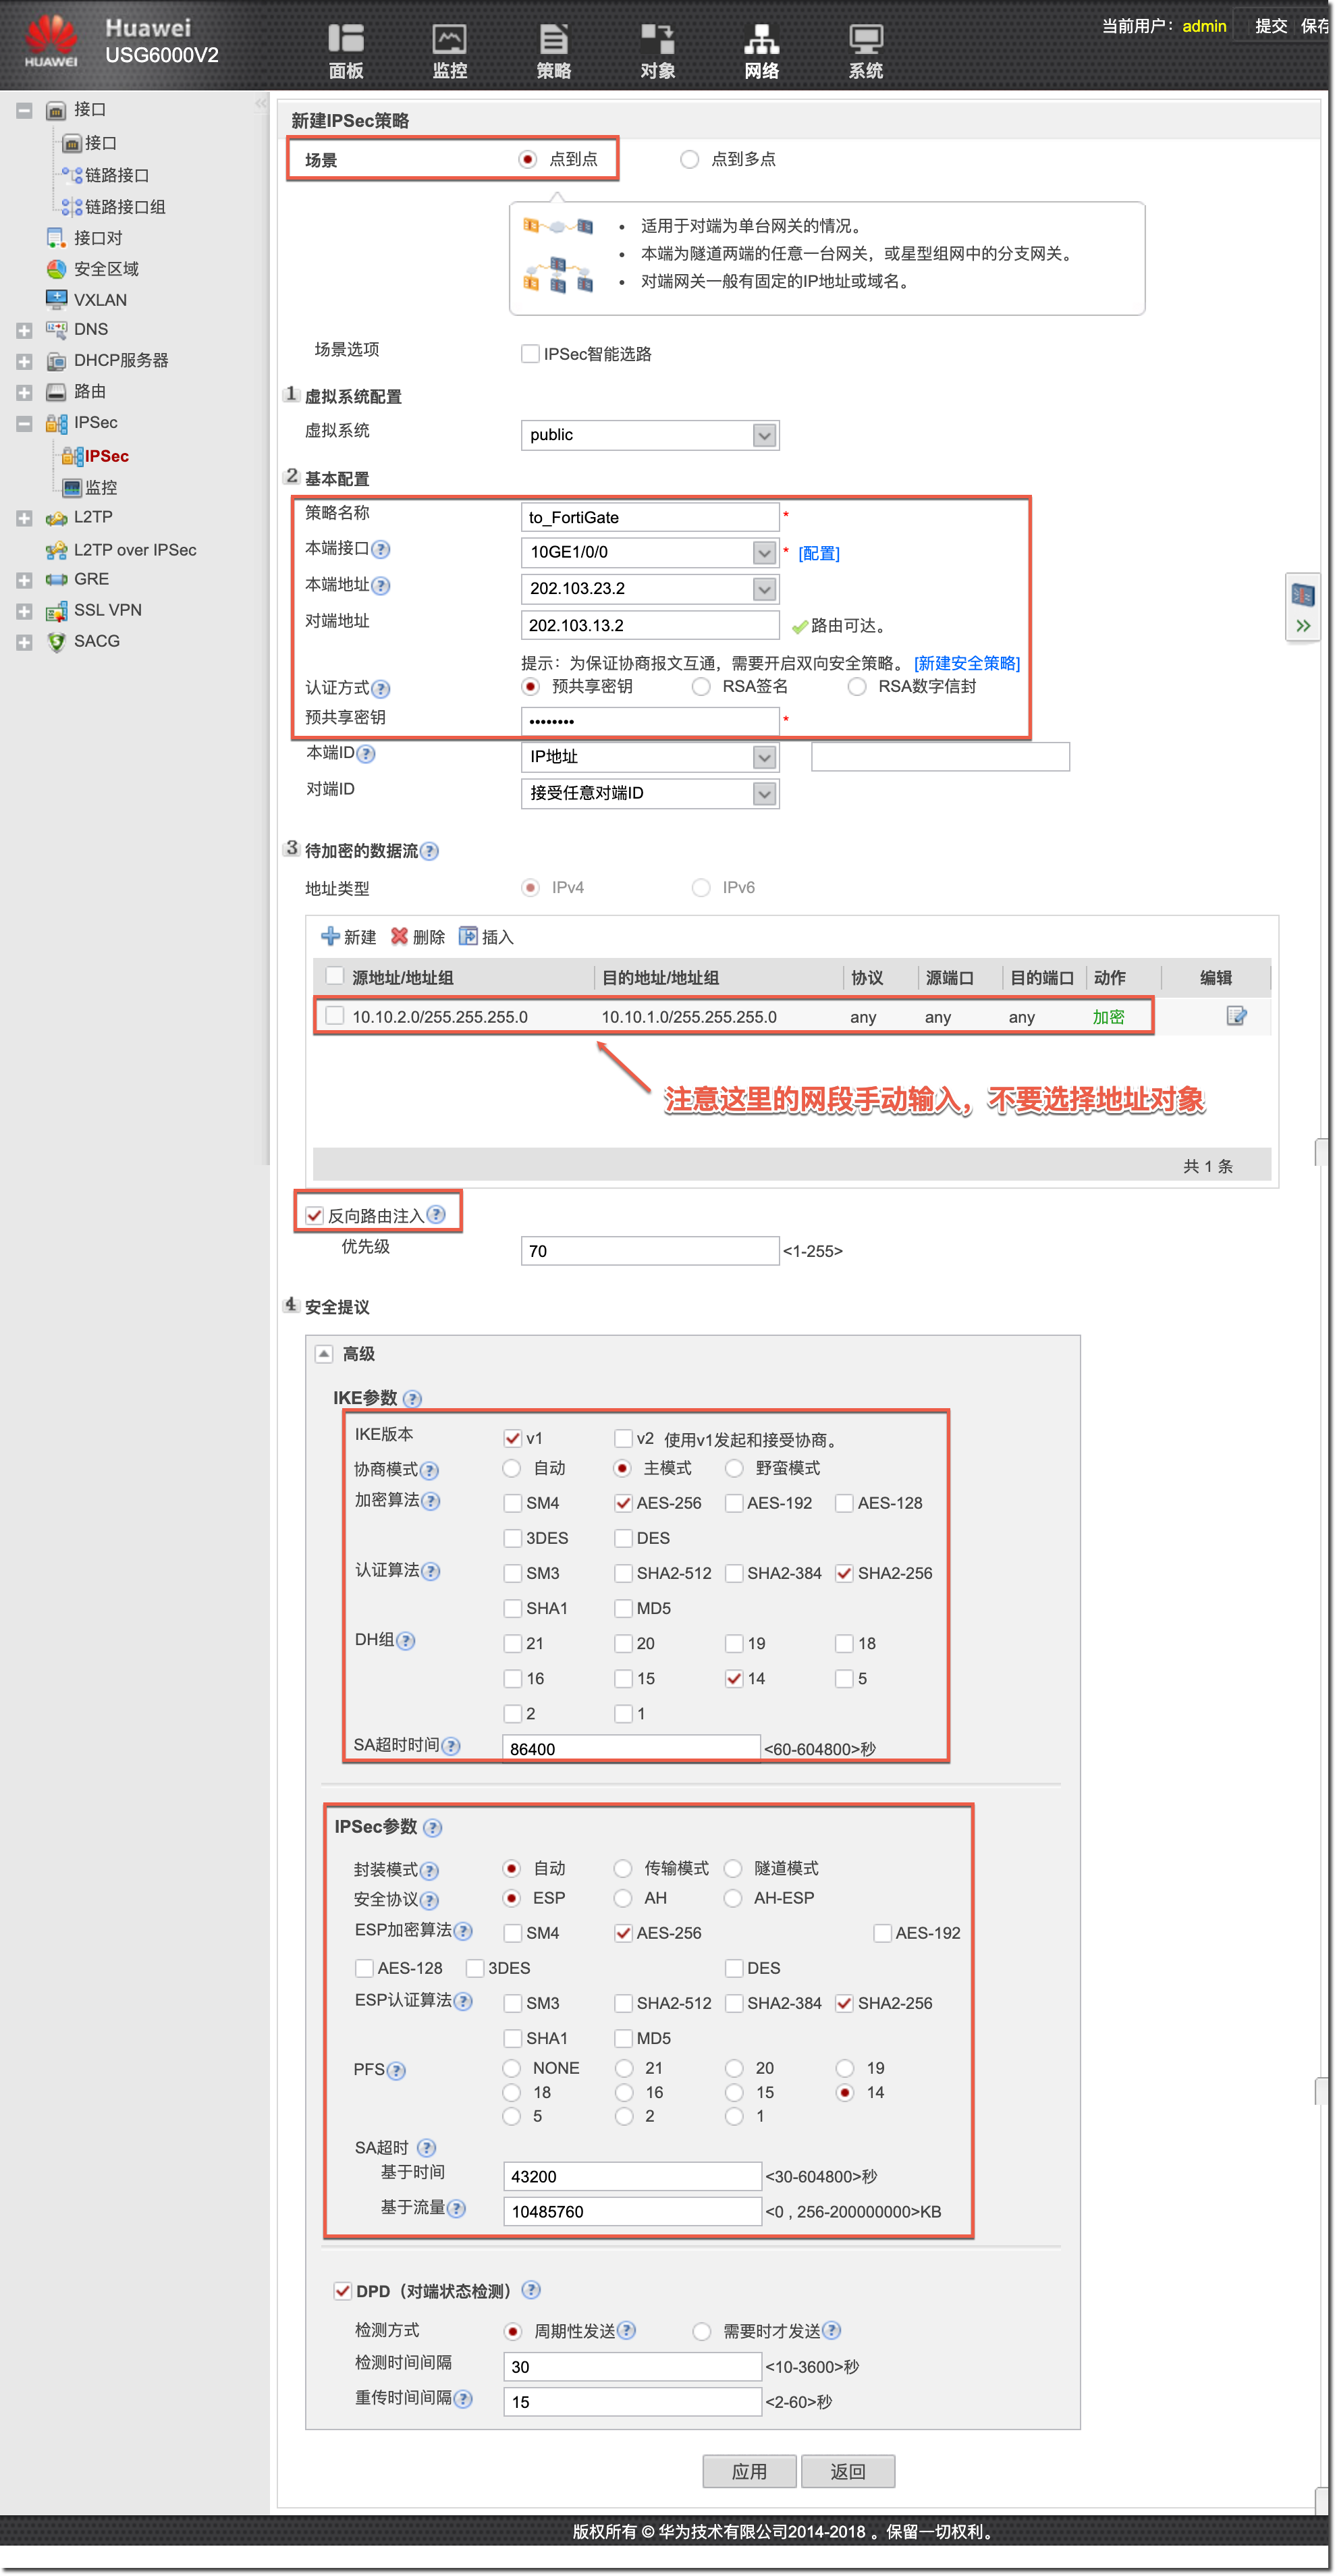Click the green plus New icon
The height and width of the screenshot is (2576, 1335).
330,936
